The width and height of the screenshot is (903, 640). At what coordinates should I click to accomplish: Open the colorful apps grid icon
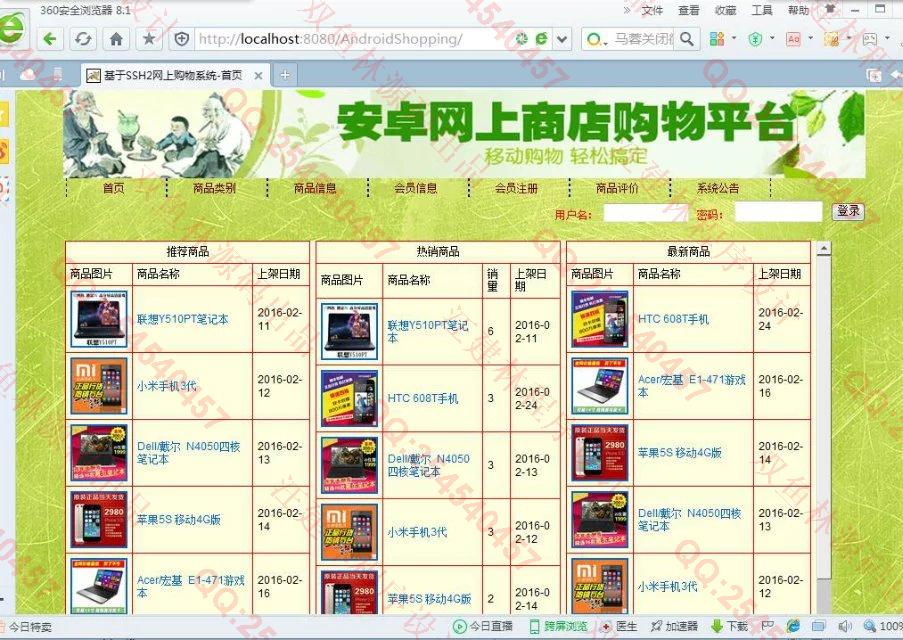[717, 39]
